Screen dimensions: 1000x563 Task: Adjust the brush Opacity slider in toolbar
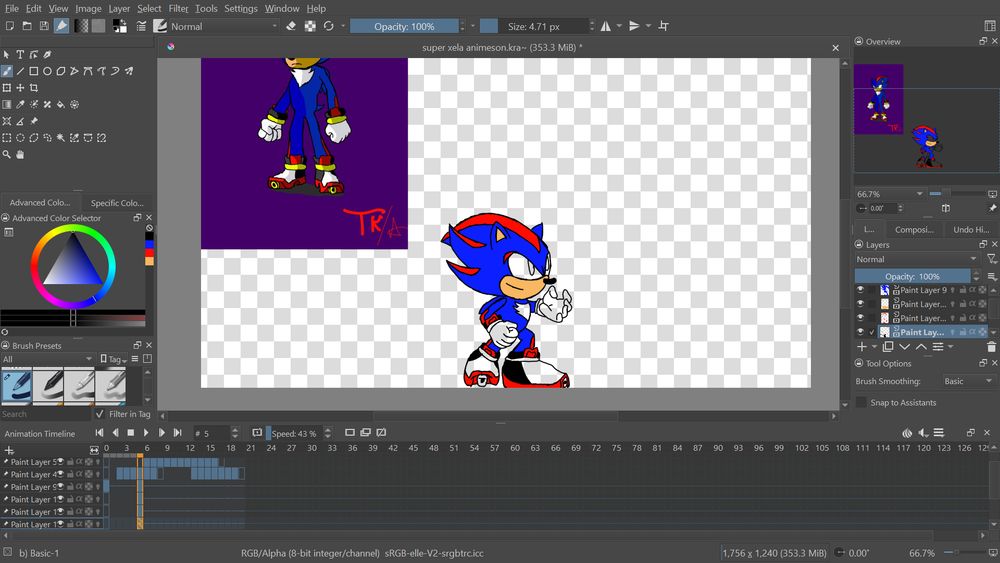pyautogui.click(x=405, y=26)
